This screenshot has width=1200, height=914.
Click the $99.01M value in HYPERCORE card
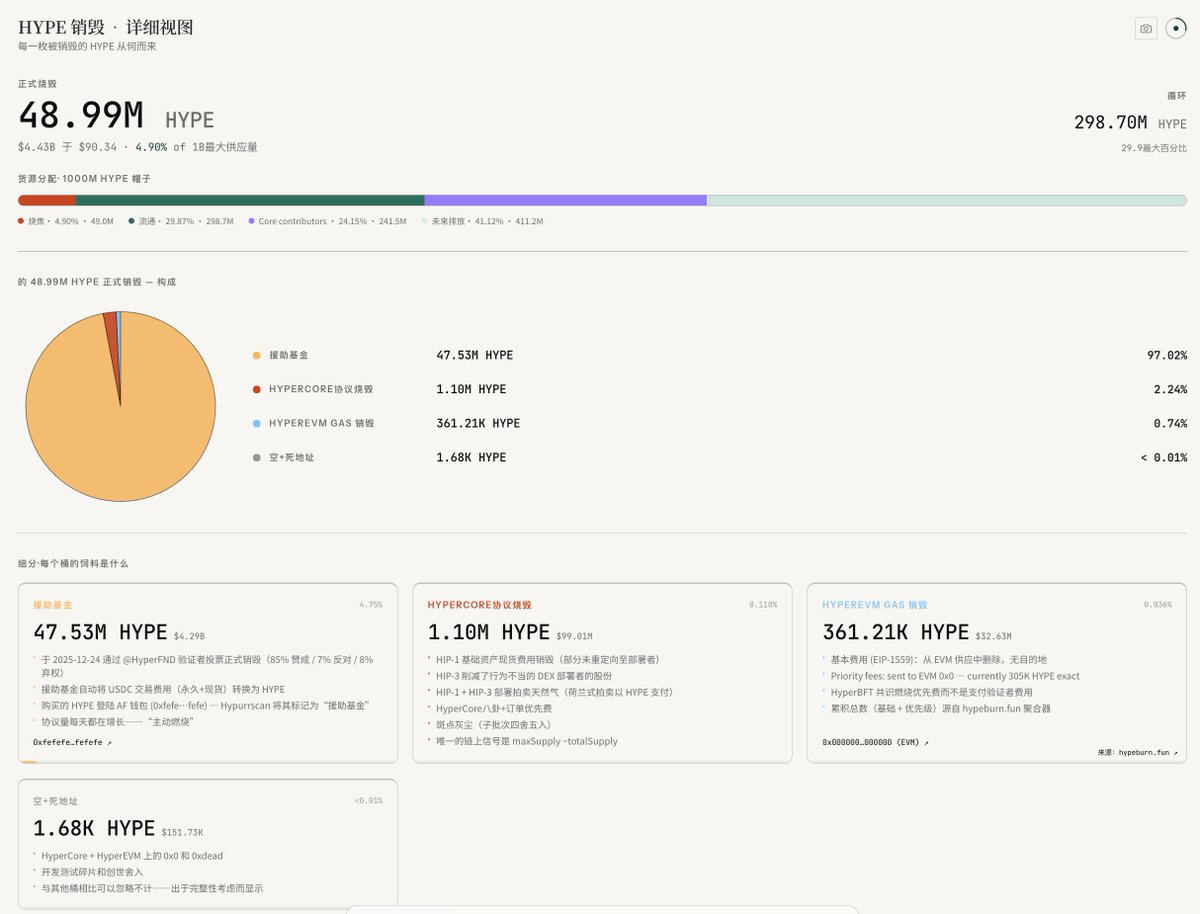tap(576, 635)
